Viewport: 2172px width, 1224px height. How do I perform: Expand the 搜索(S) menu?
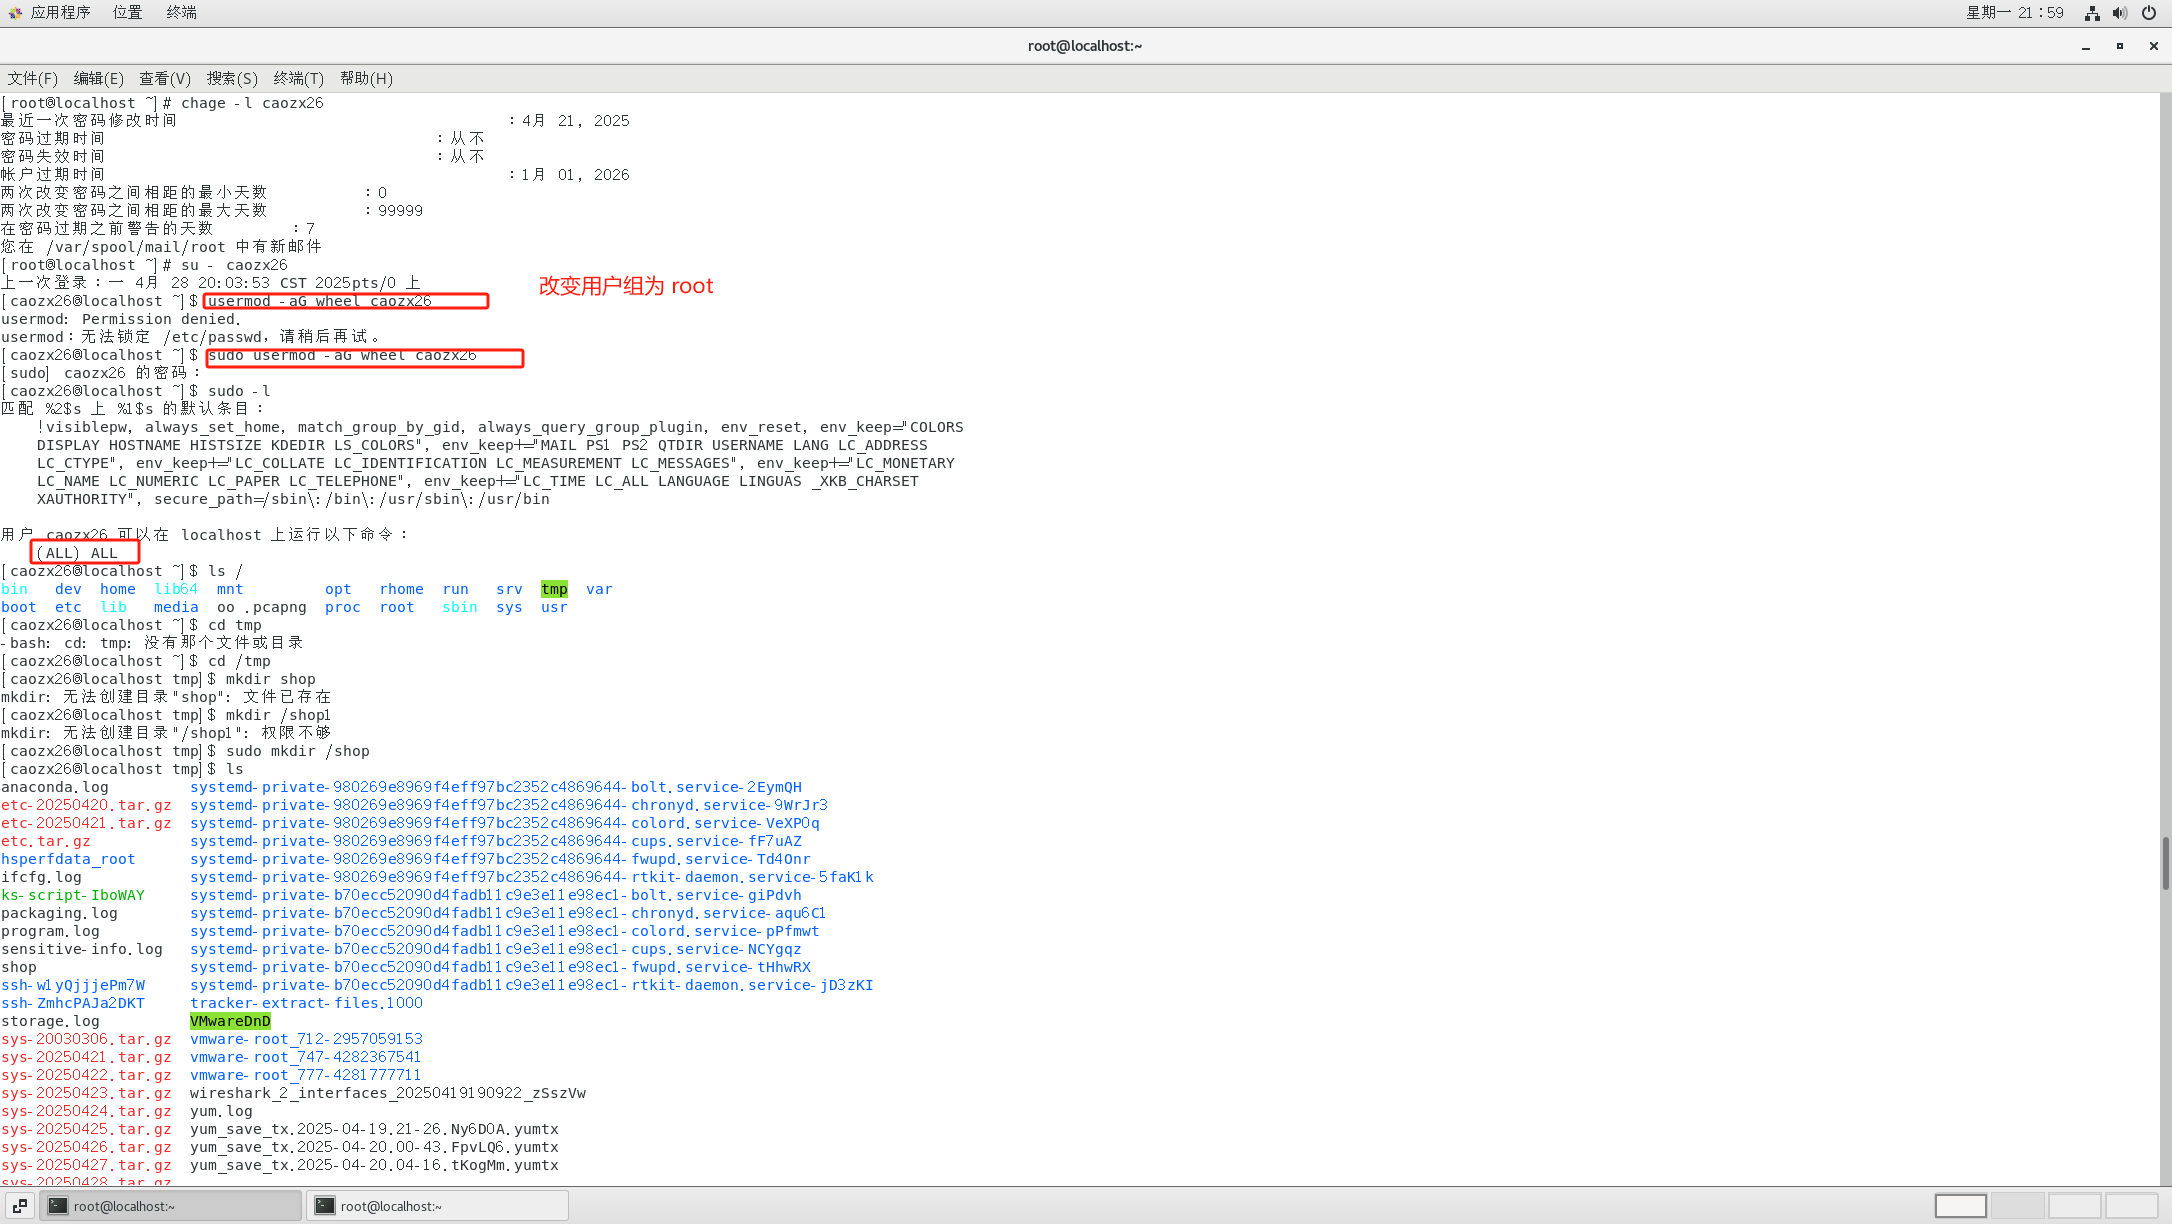pyautogui.click(x=232, y=78)
